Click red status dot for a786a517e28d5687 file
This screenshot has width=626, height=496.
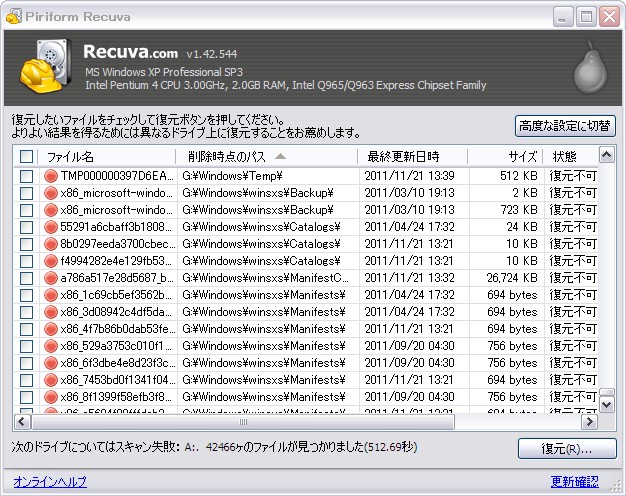coord(51,278)
